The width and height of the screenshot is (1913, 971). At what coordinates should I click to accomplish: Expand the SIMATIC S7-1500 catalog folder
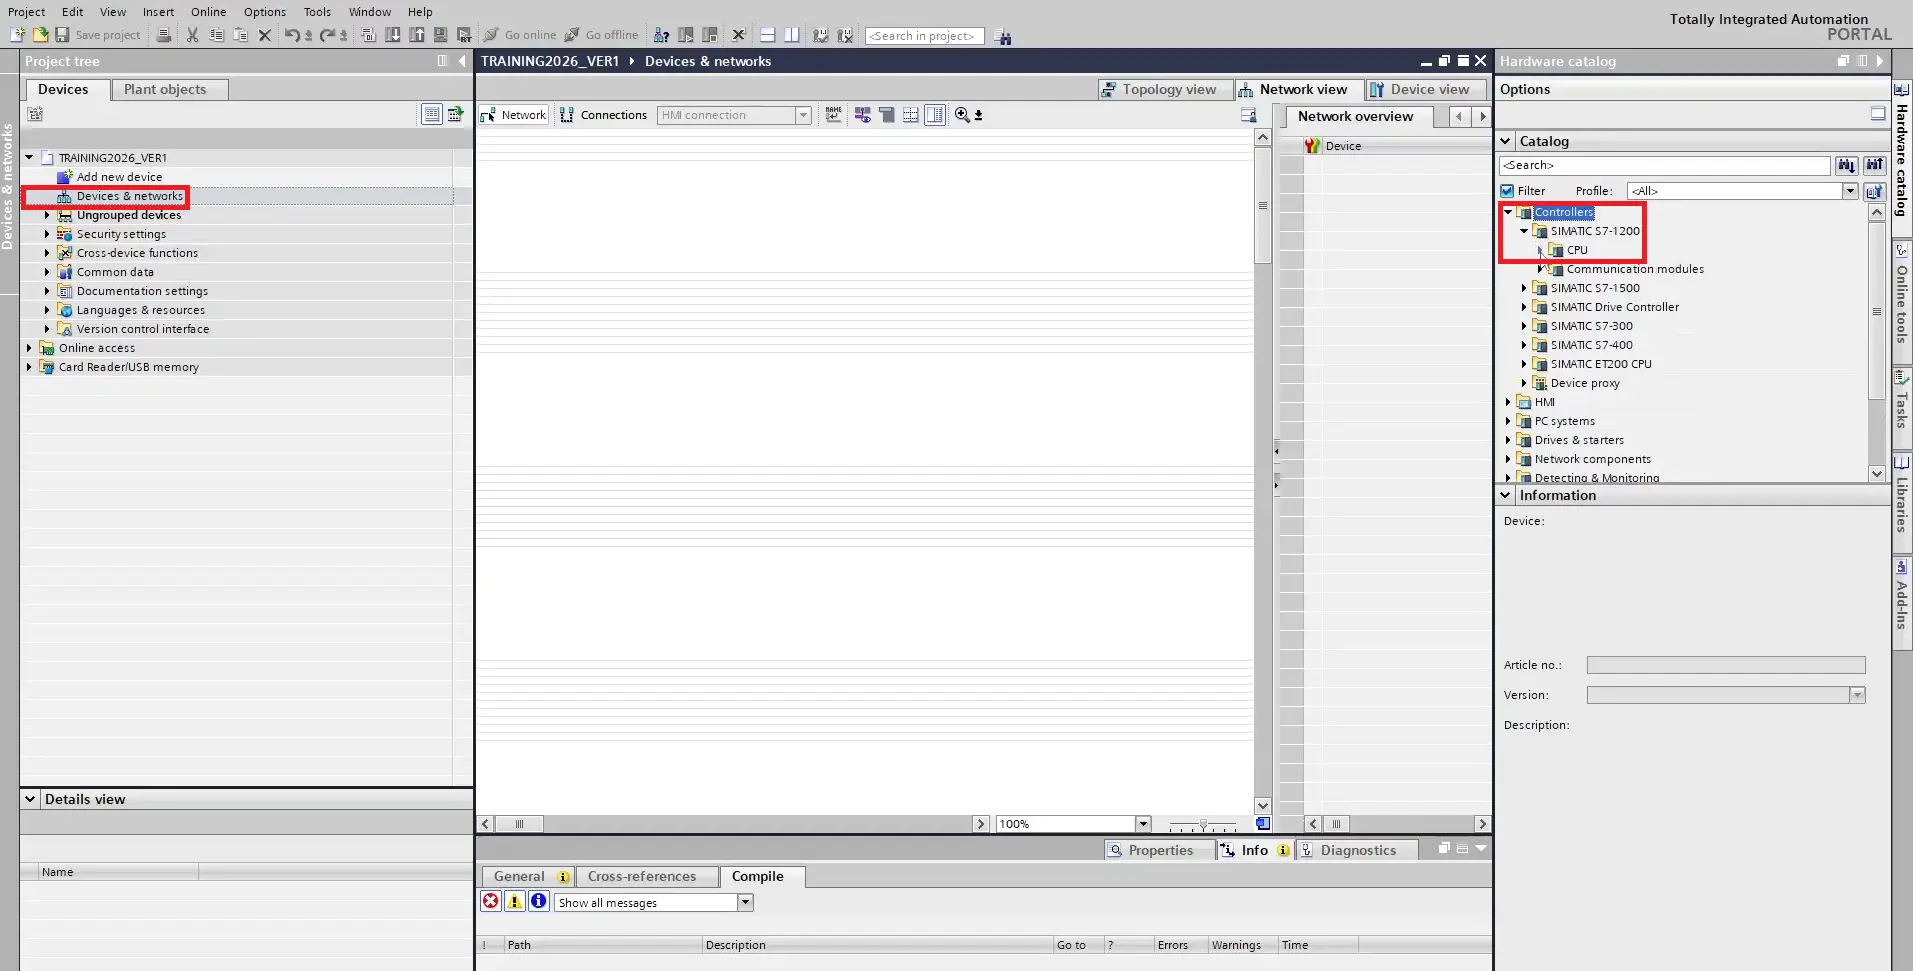point(1524,288)
